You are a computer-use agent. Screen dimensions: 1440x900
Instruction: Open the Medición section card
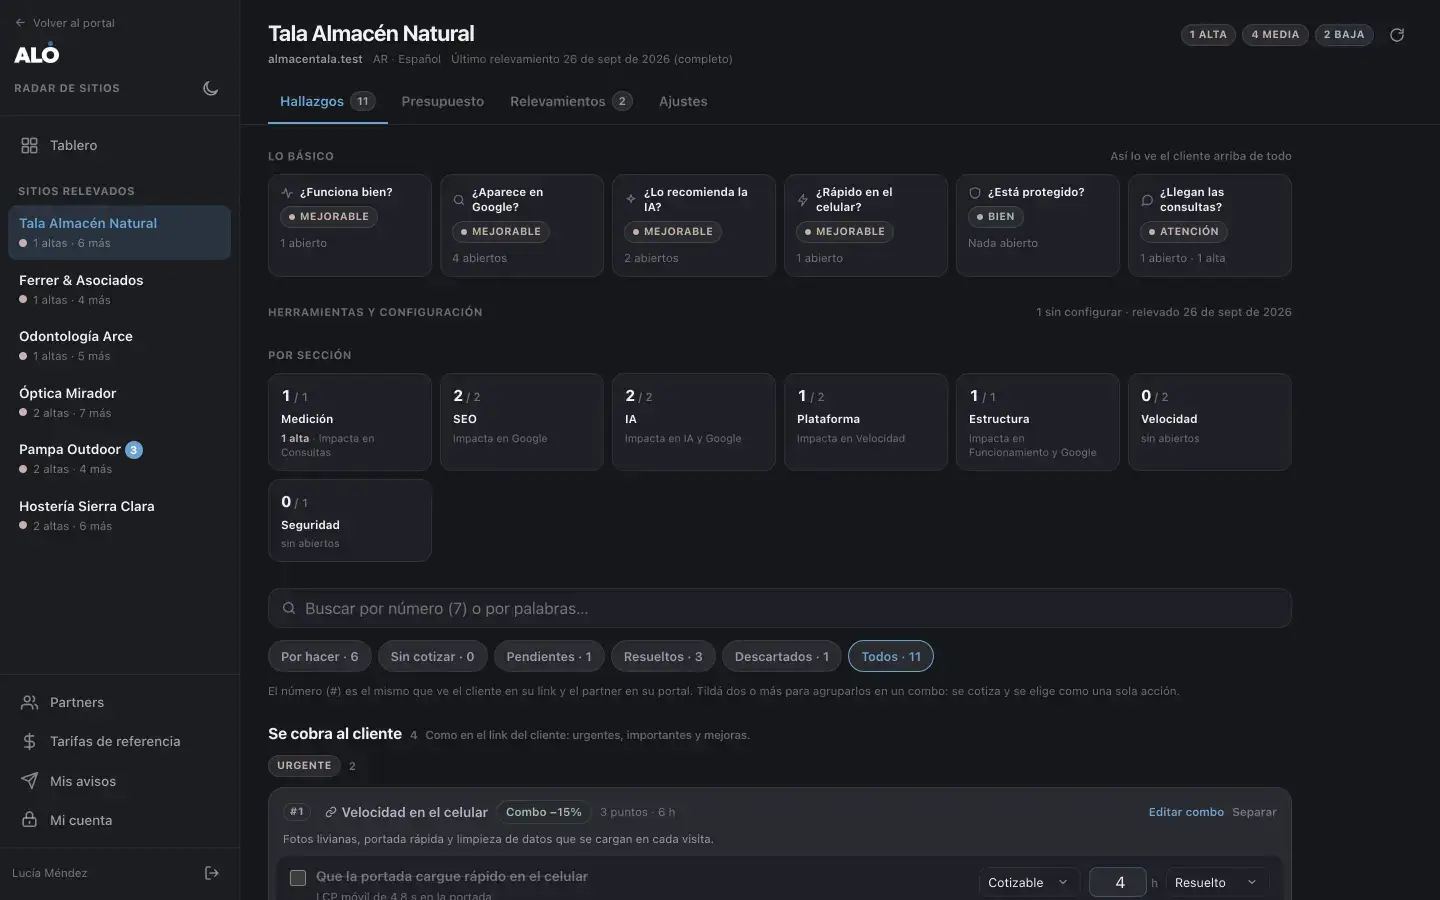pyautogui.click(x=350, y=422)
